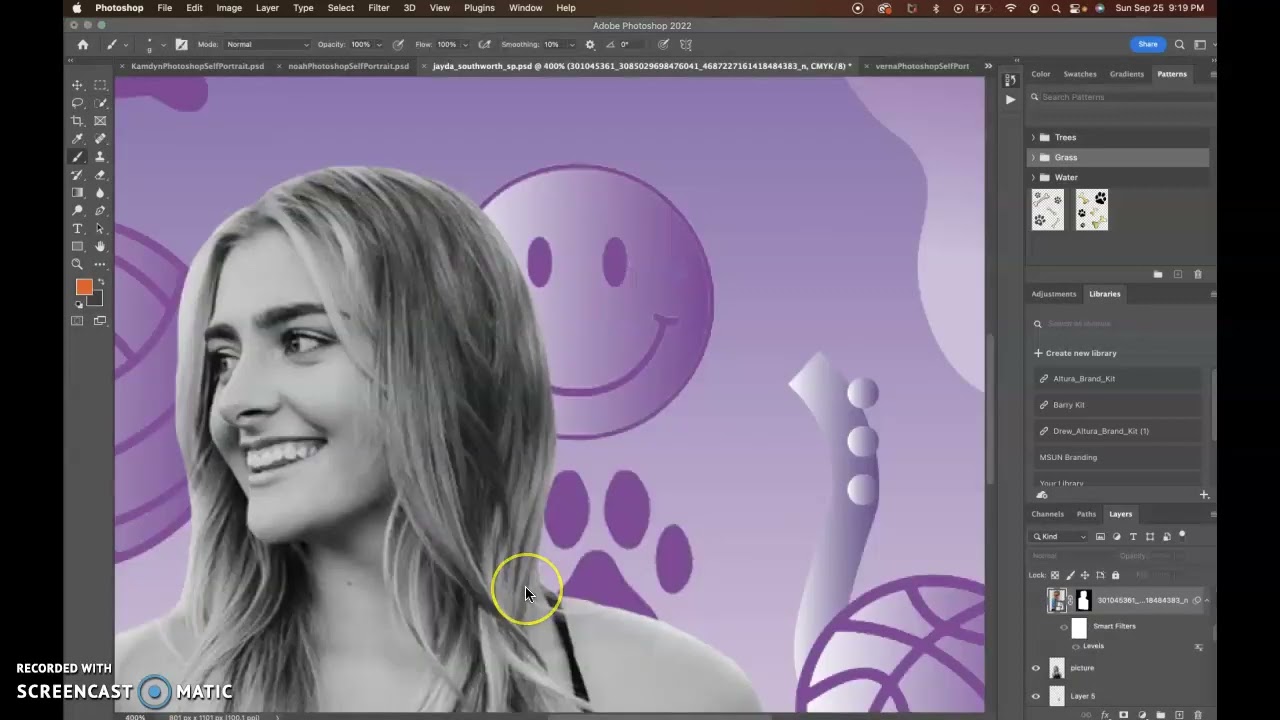The image size is (1280, 720).
Task: Open the MSUN Branding library
Action: pyautogui.click(x=1116, y=457)
